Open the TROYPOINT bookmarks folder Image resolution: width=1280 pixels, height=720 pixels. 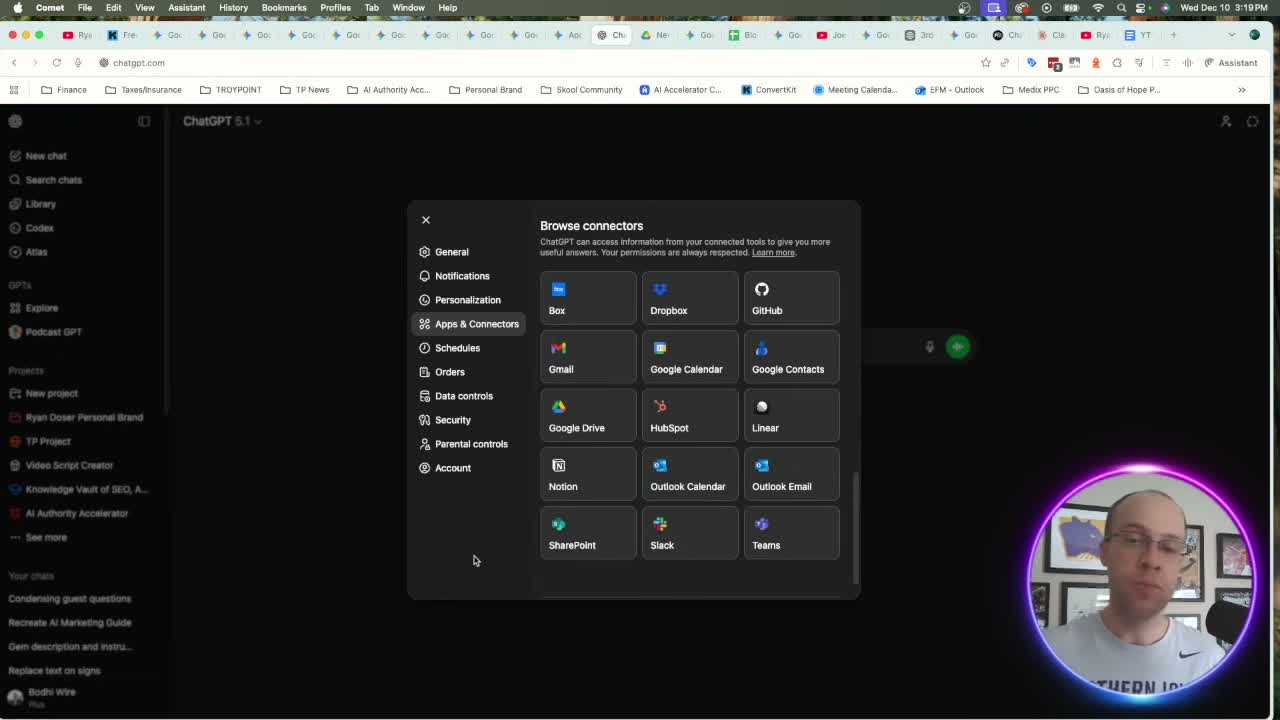click(230, 90)
